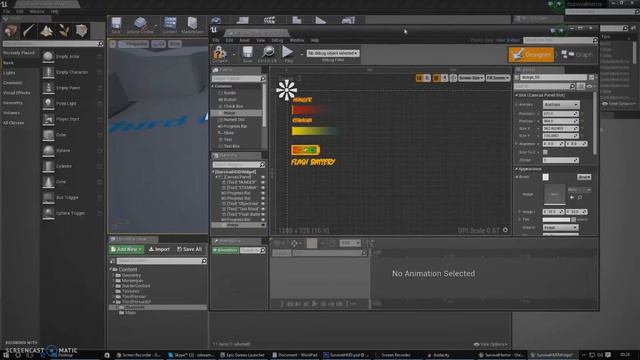Viewport: 640px width, 360px height.
Task: Toggle Size To Content checkbox in Details
Action: [x=545, y=152]
